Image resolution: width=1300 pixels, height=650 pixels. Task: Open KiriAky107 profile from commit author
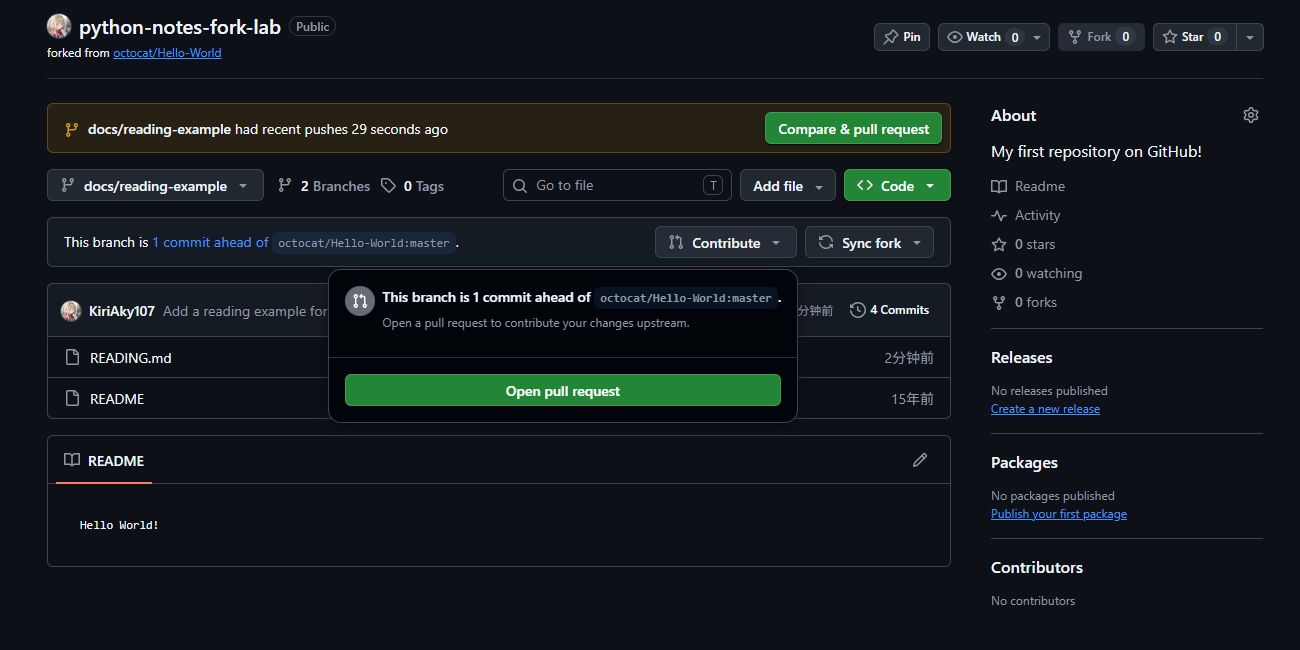[122, 311]
